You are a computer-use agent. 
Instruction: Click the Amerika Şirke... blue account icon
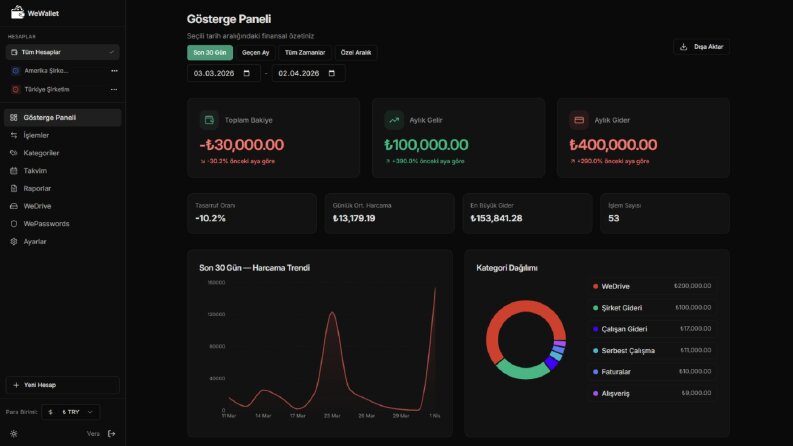(15, 71)
